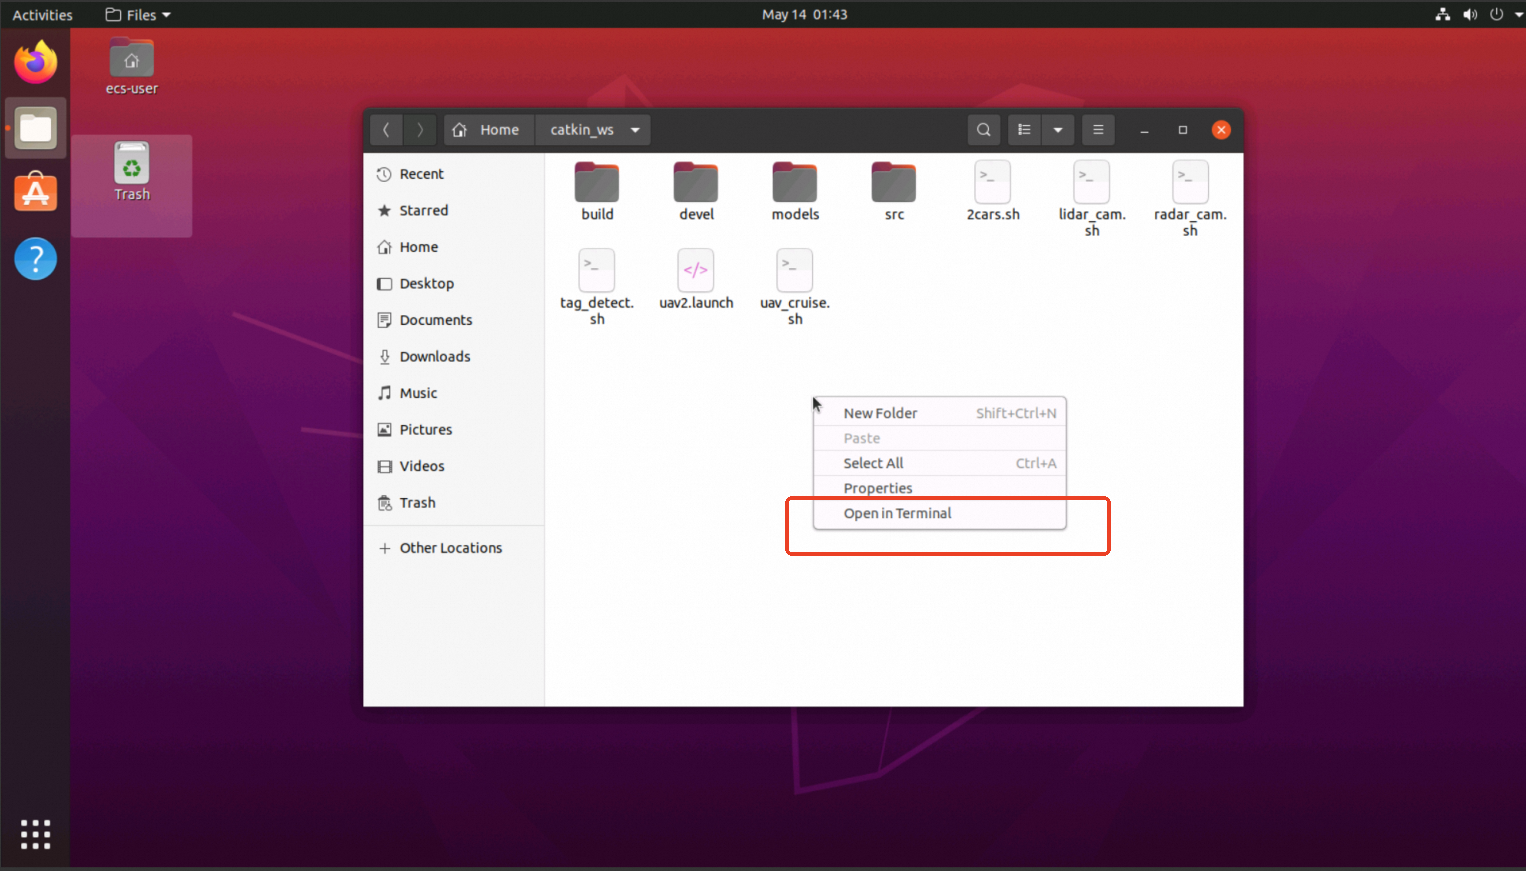Open Files app in the dock

(x=36, y=128)
